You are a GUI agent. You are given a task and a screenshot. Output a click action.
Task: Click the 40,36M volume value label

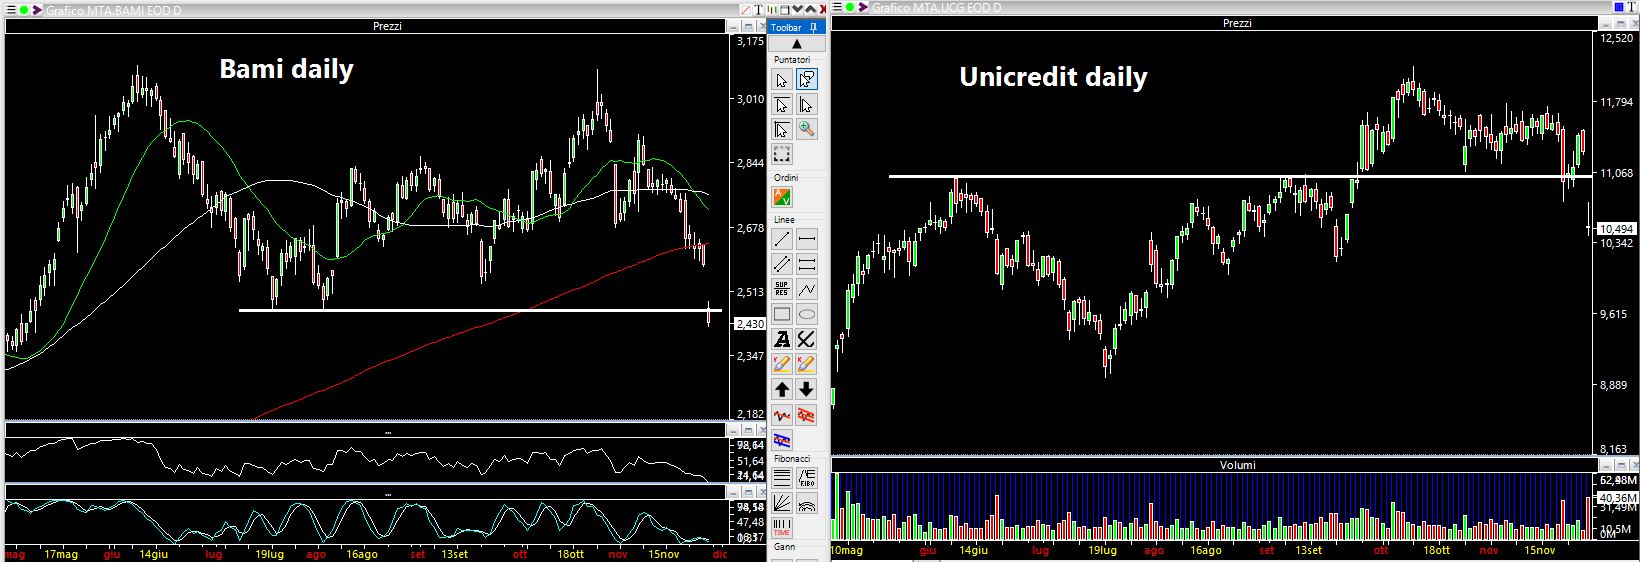(x=1618, y=497)
